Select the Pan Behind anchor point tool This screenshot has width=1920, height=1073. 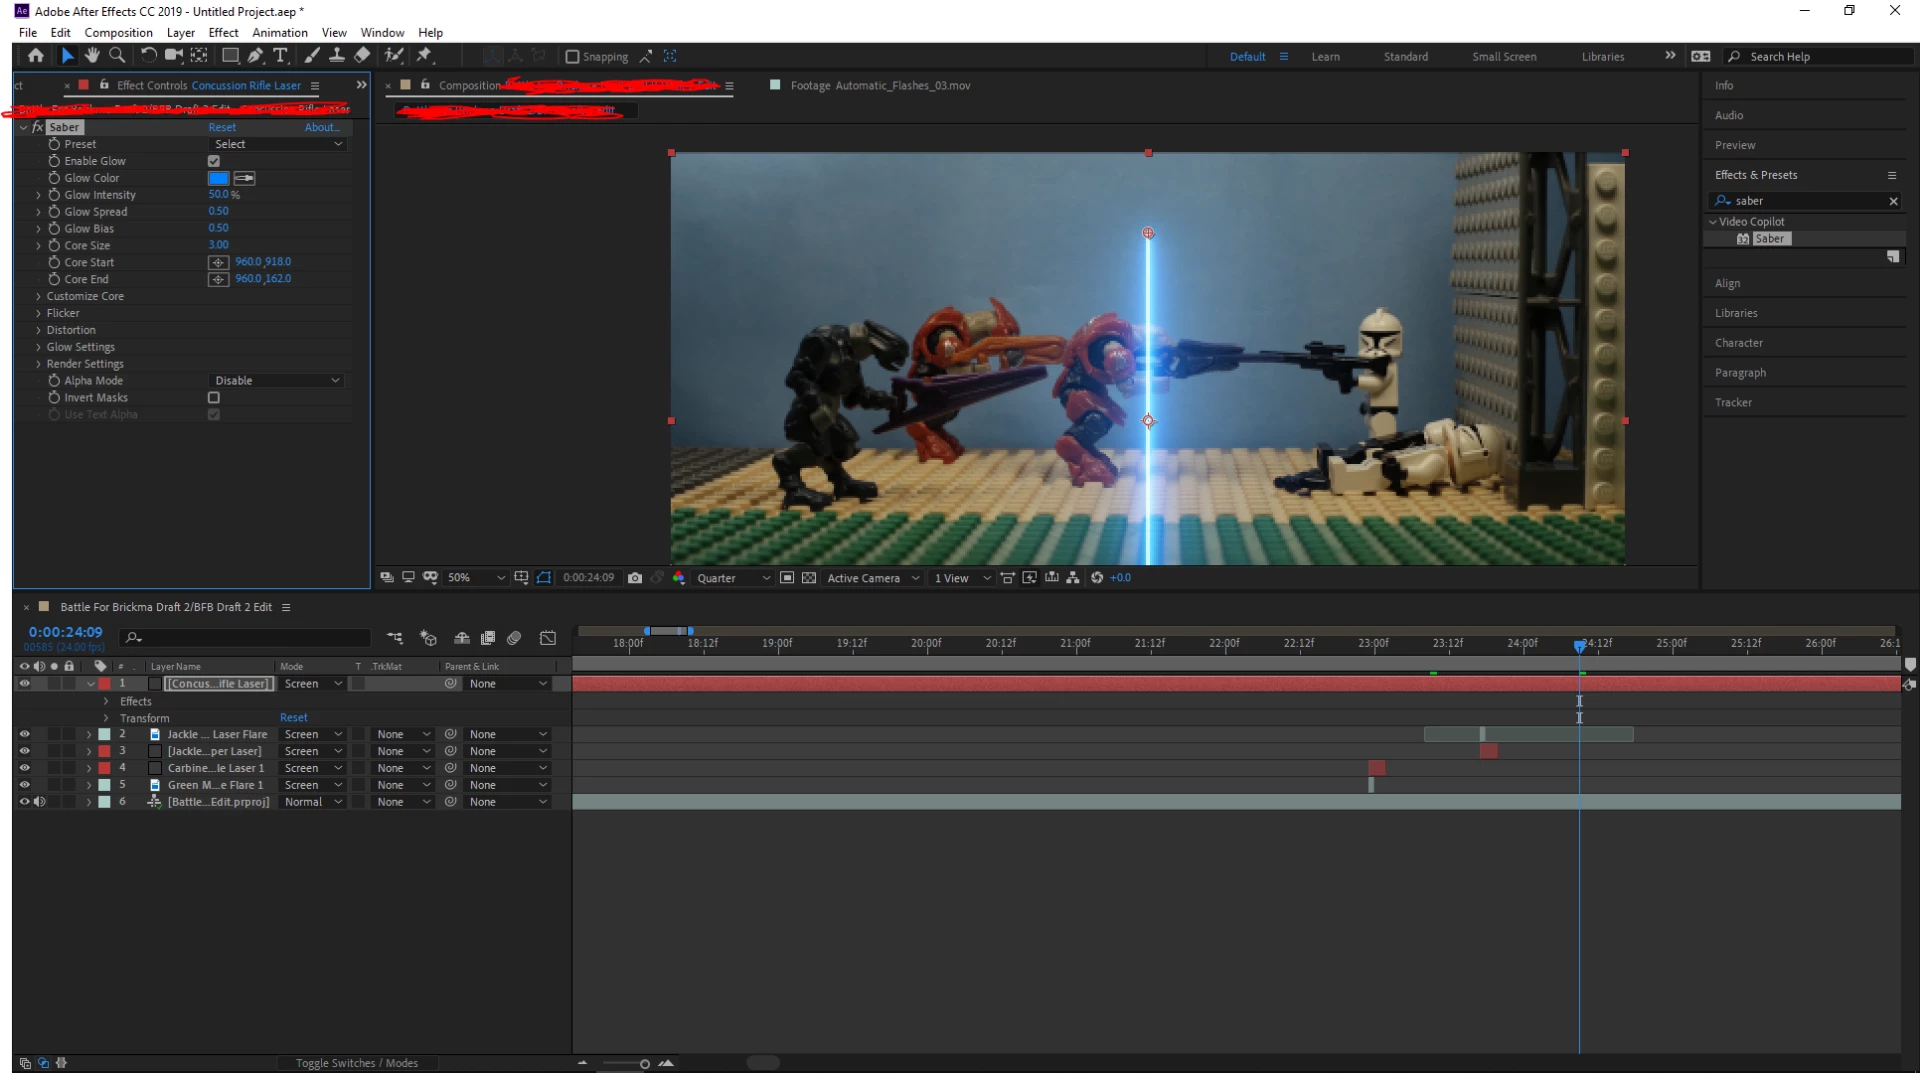(199, 56)
